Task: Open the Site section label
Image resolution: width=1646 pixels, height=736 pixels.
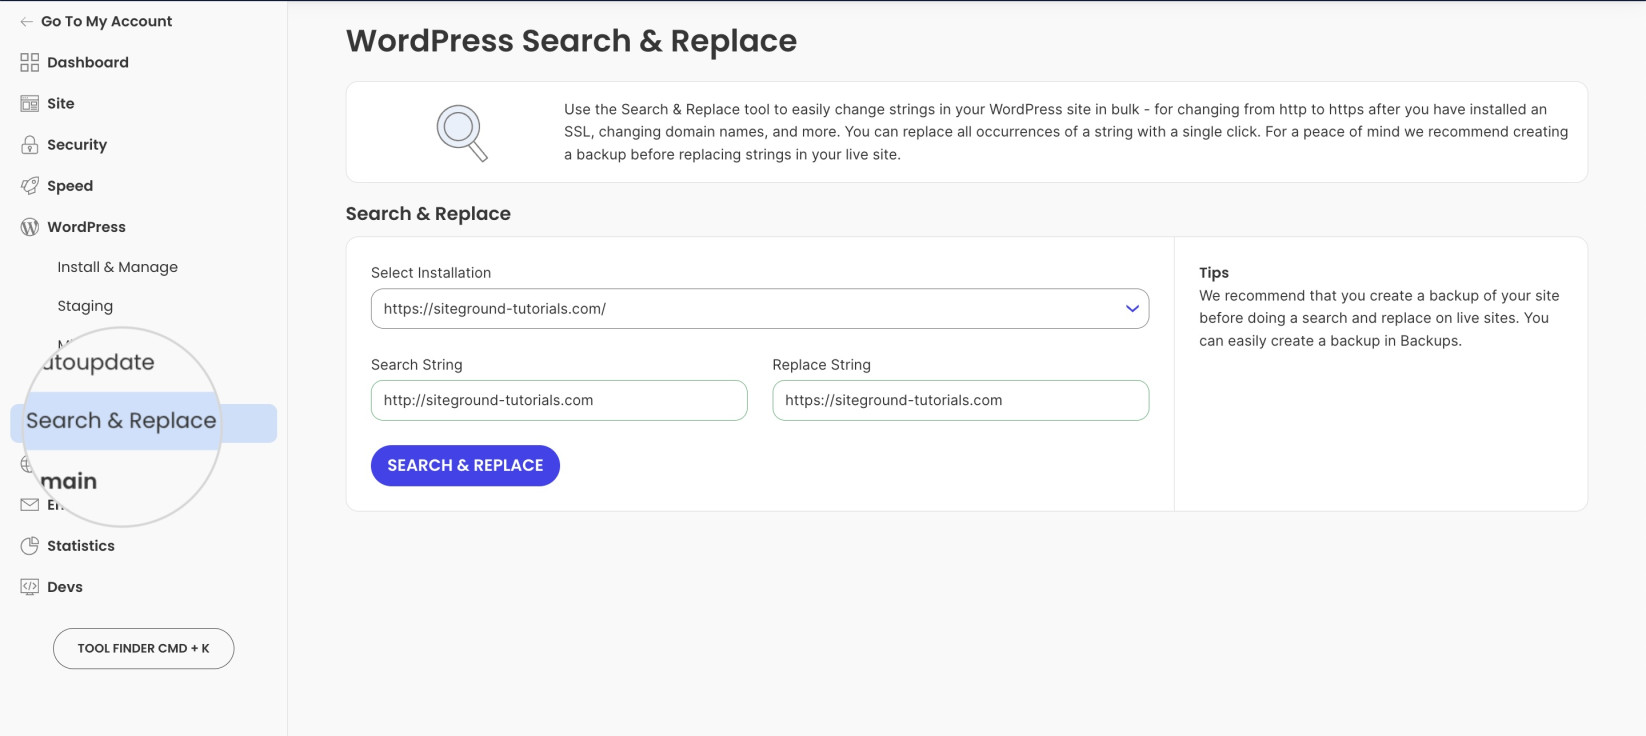Action: click(61, 103)
